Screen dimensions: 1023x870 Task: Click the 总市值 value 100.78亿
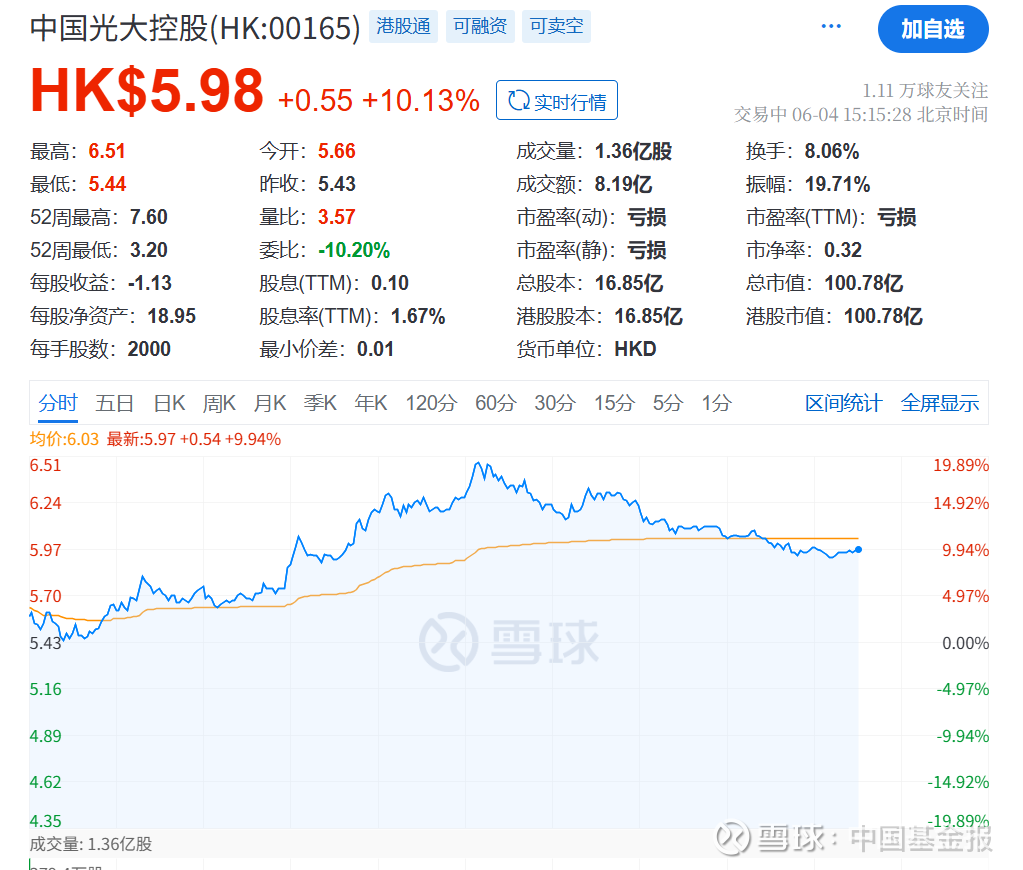click(863, 283)
